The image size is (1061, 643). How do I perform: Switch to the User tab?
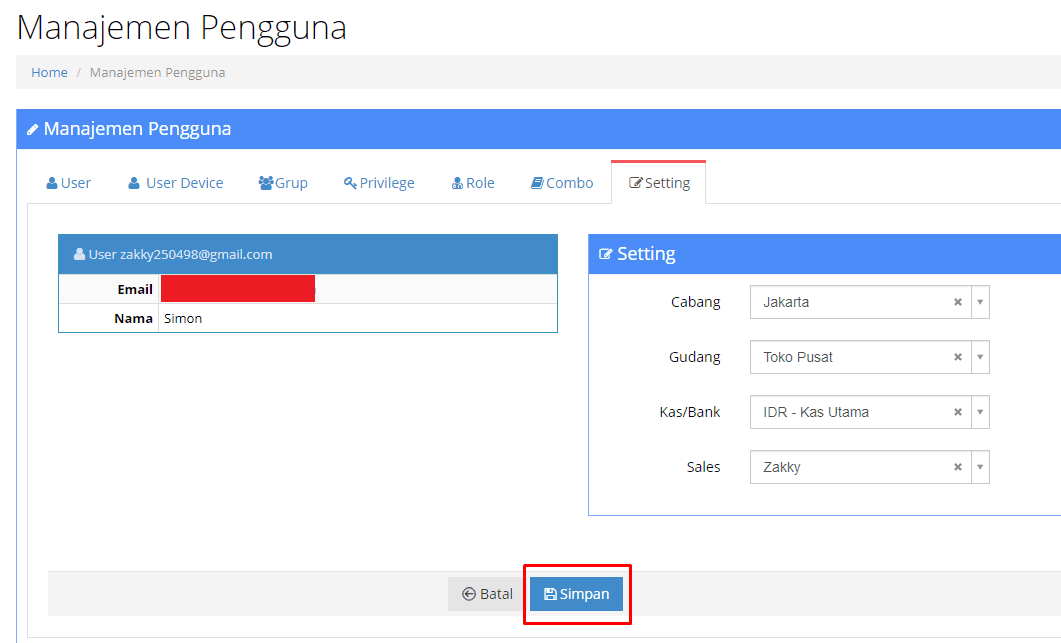click(x=69, y=183)
